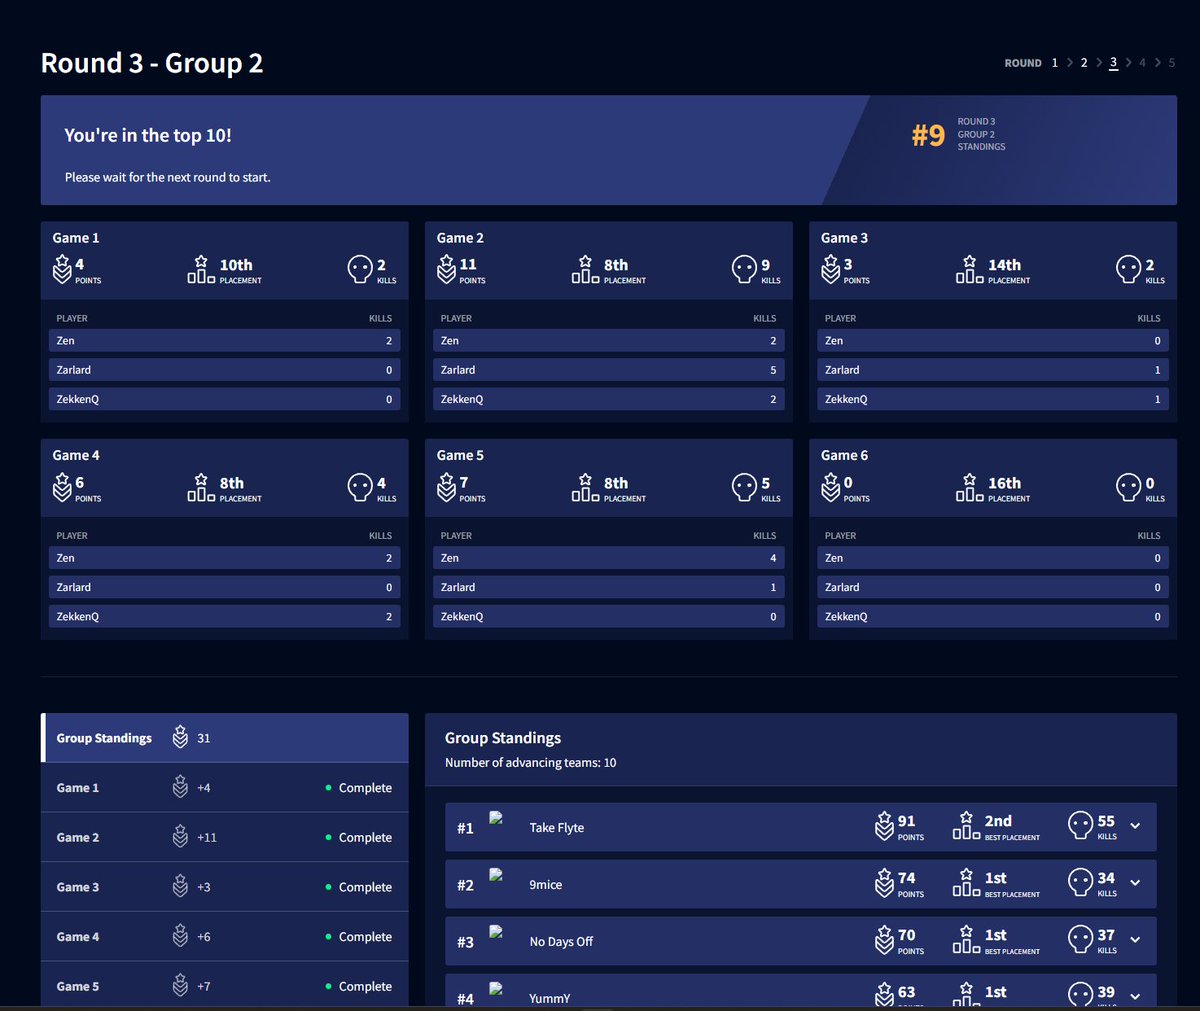1200x1011 pixels.
Task: Click the Game 4 placement podium icon
Action: point(201,487)
